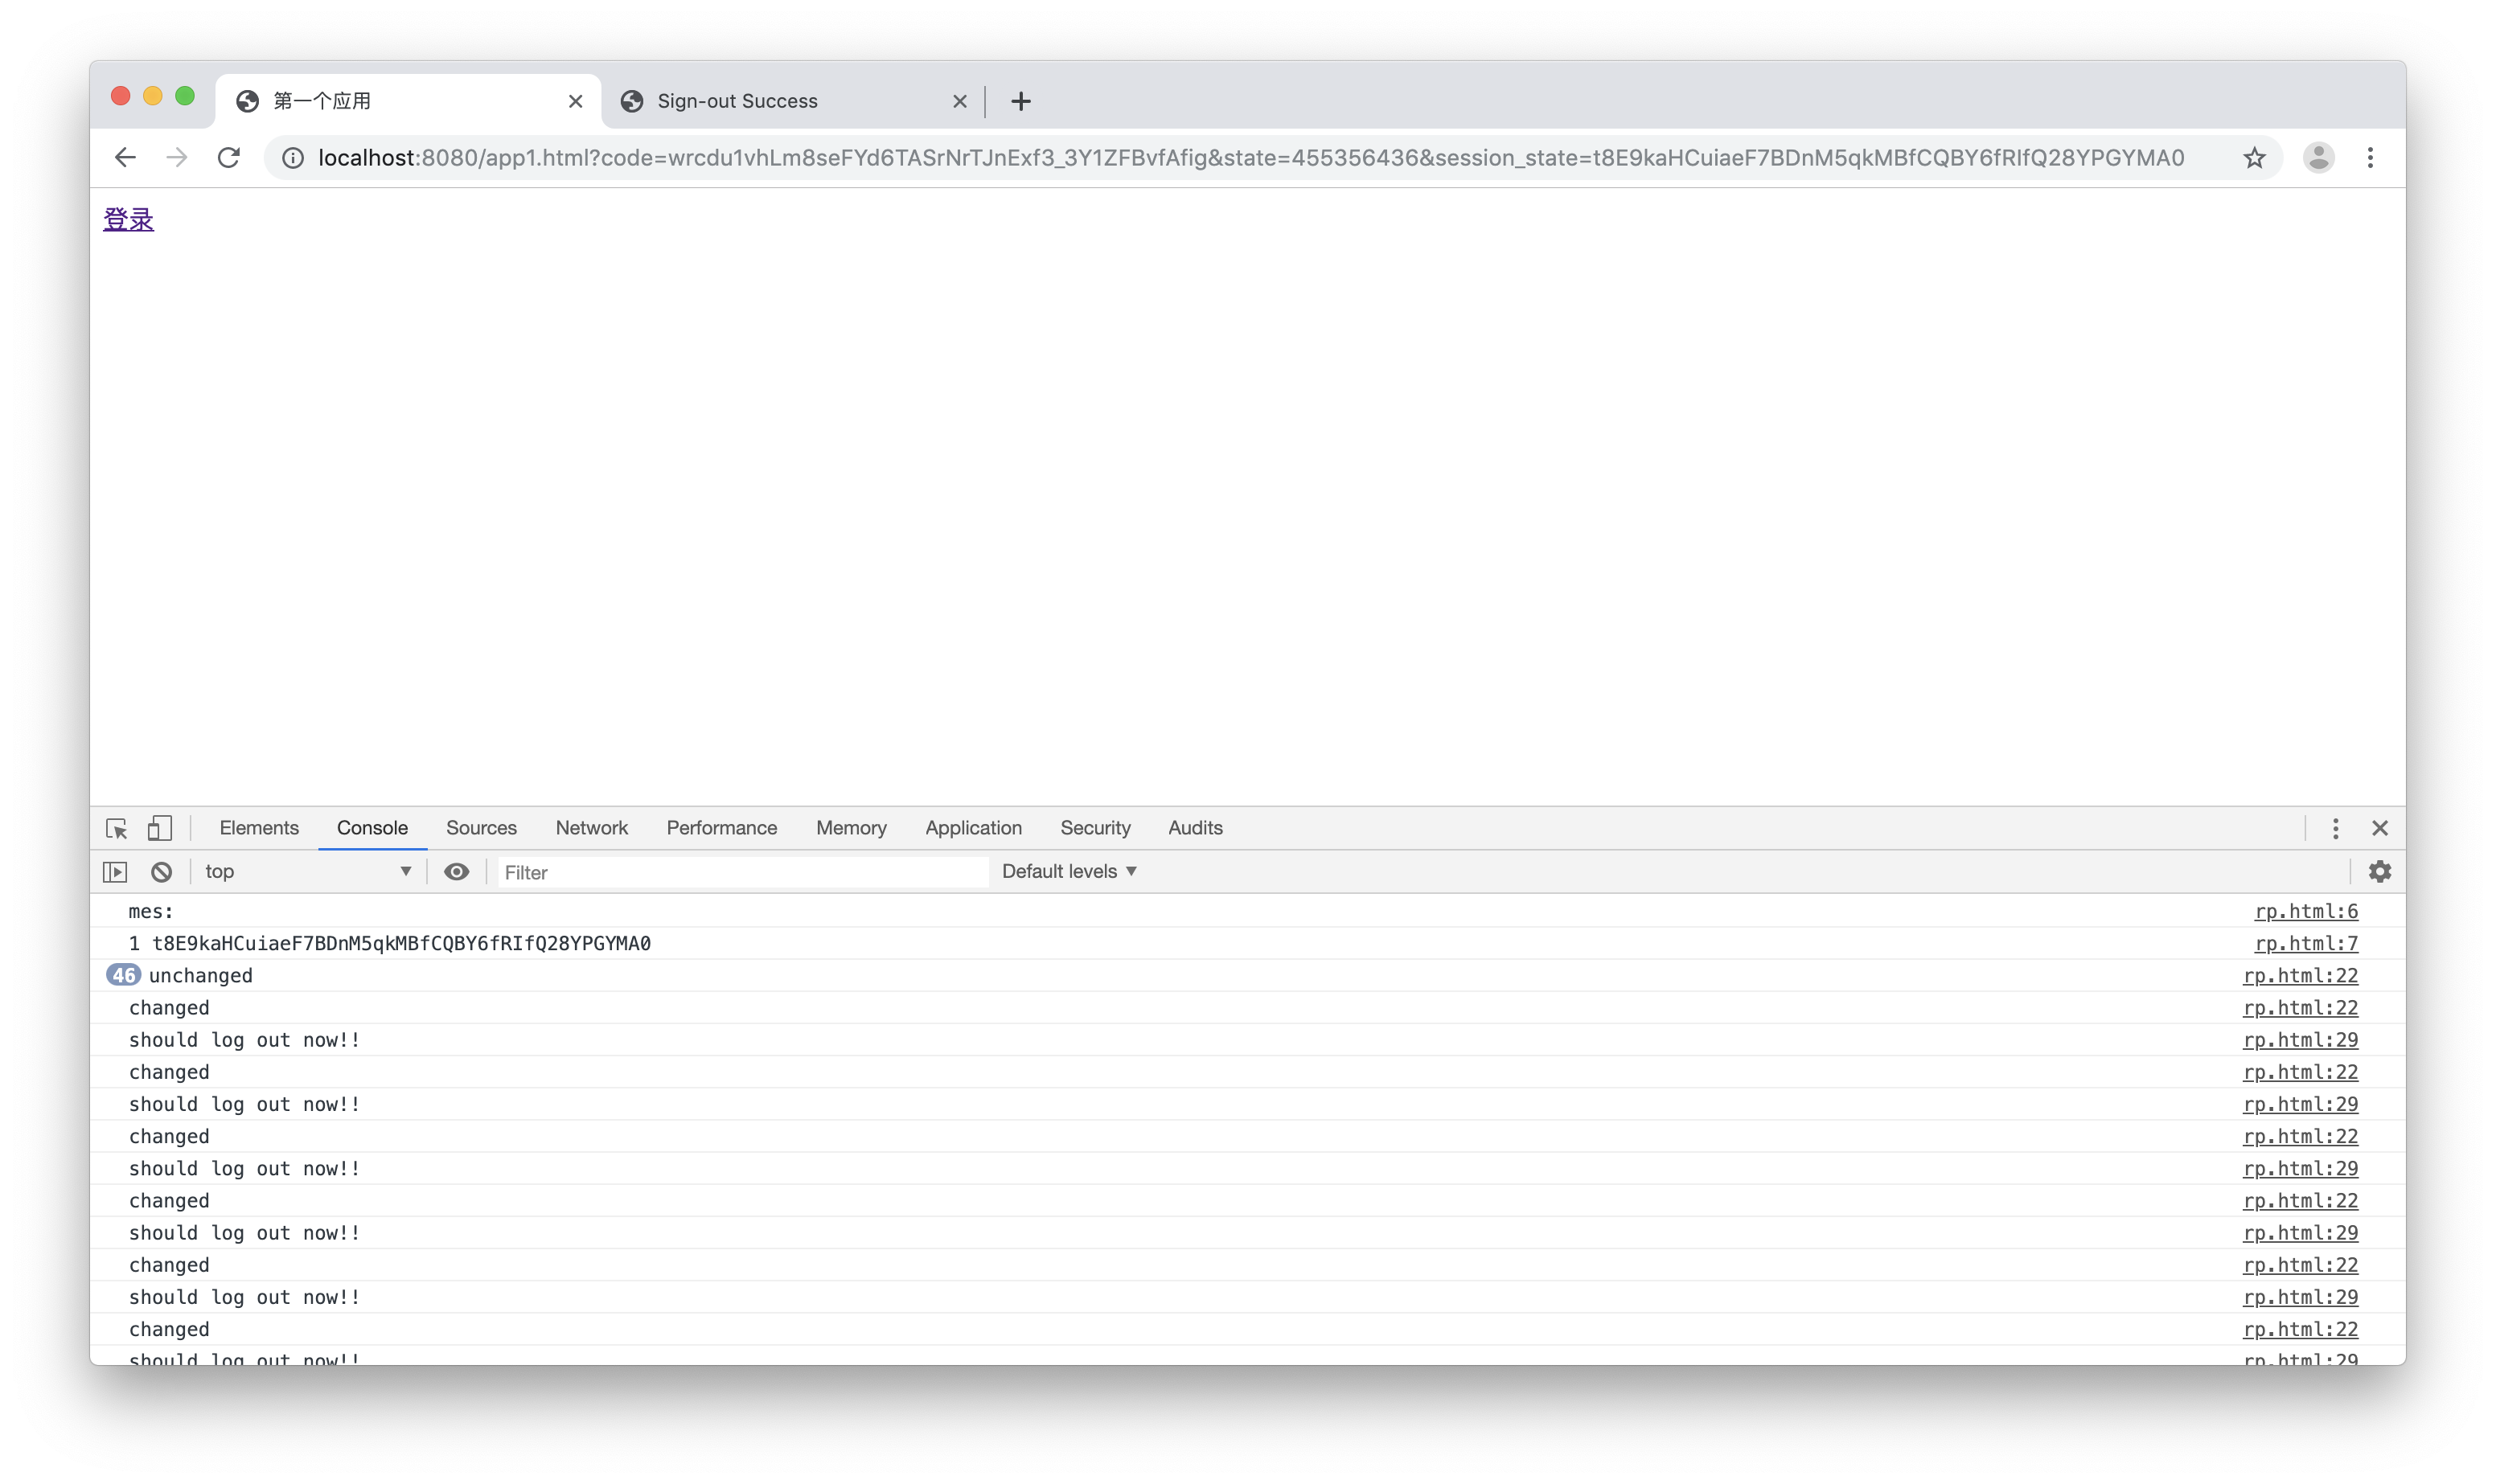Screen dimensions: 2496x1484
Task: Click the session state string in the console
Action: point(401,943)
